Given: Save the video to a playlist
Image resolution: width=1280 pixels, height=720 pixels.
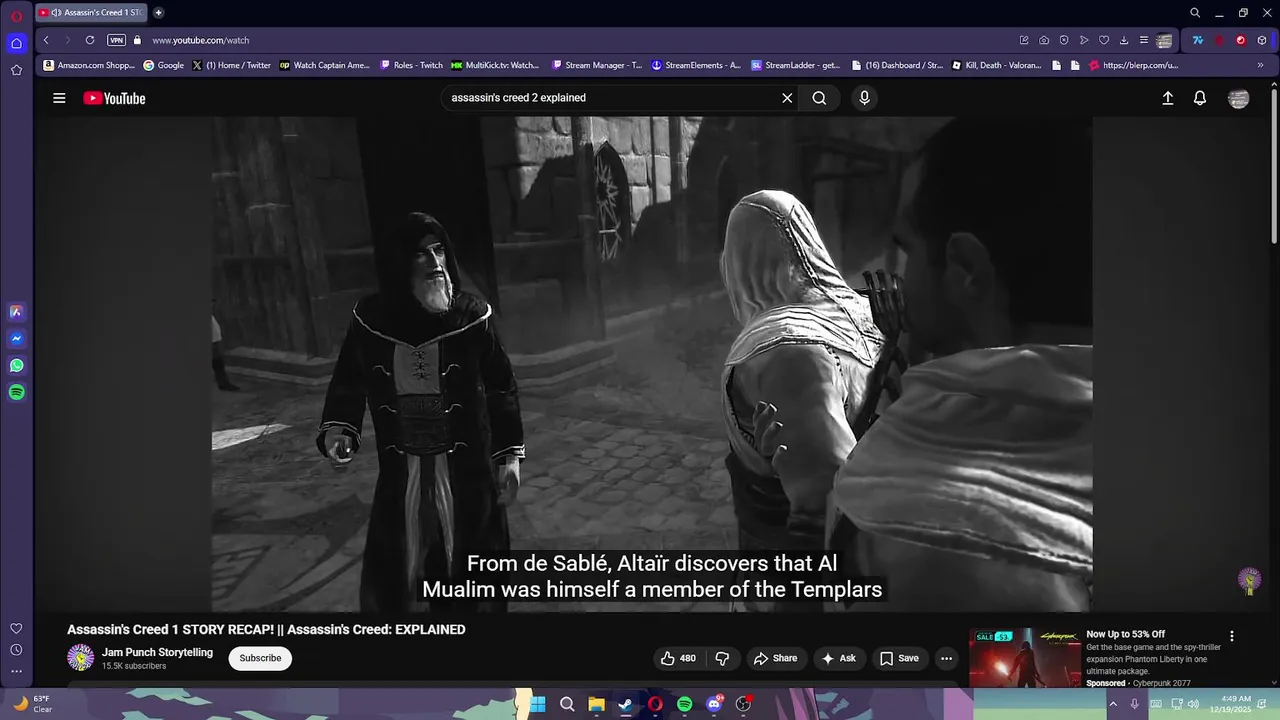Looking at the screenshot, I should (898, 658).
